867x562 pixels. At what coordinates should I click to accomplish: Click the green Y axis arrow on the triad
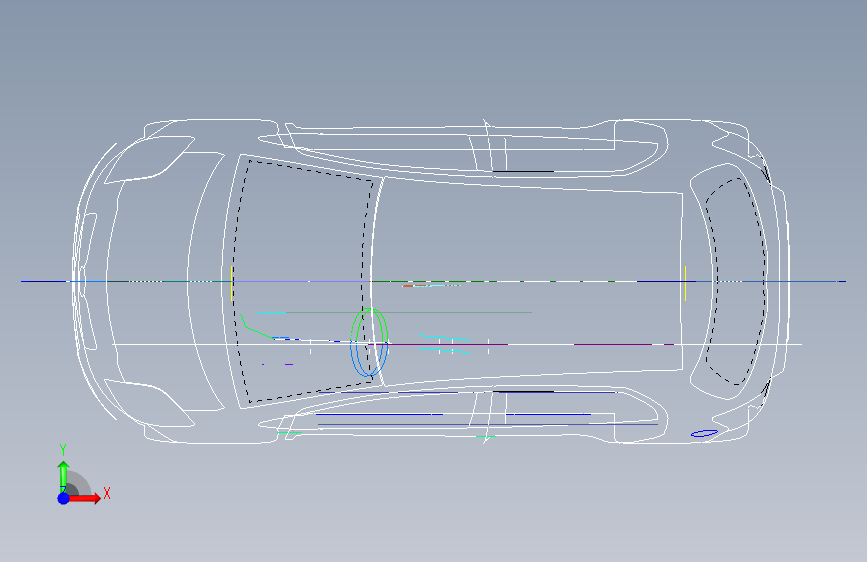coord(63,477)
